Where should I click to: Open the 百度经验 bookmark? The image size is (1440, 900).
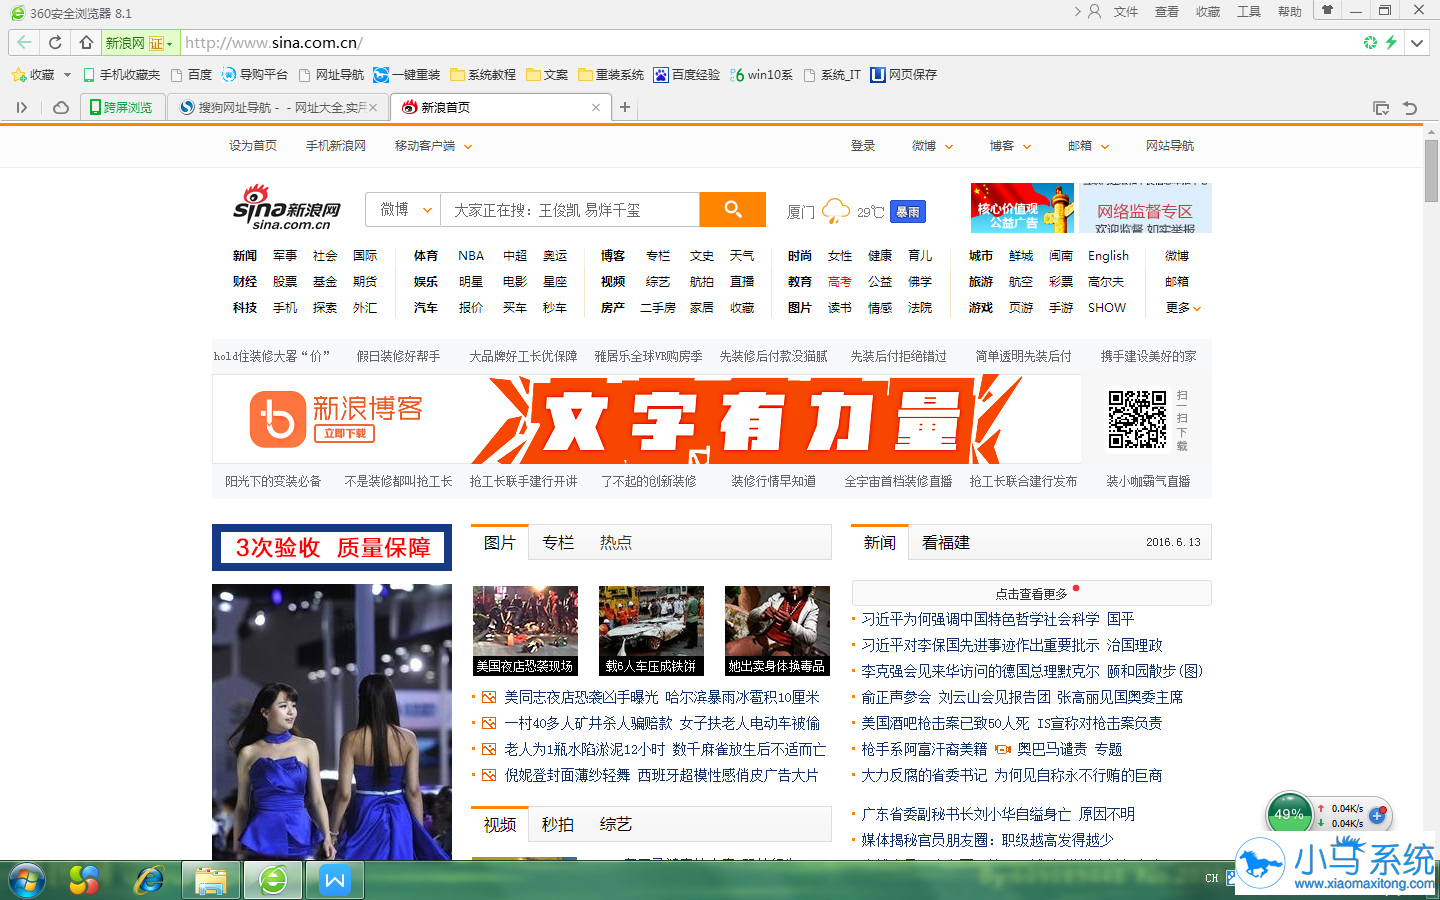click(x=687, y=75)
